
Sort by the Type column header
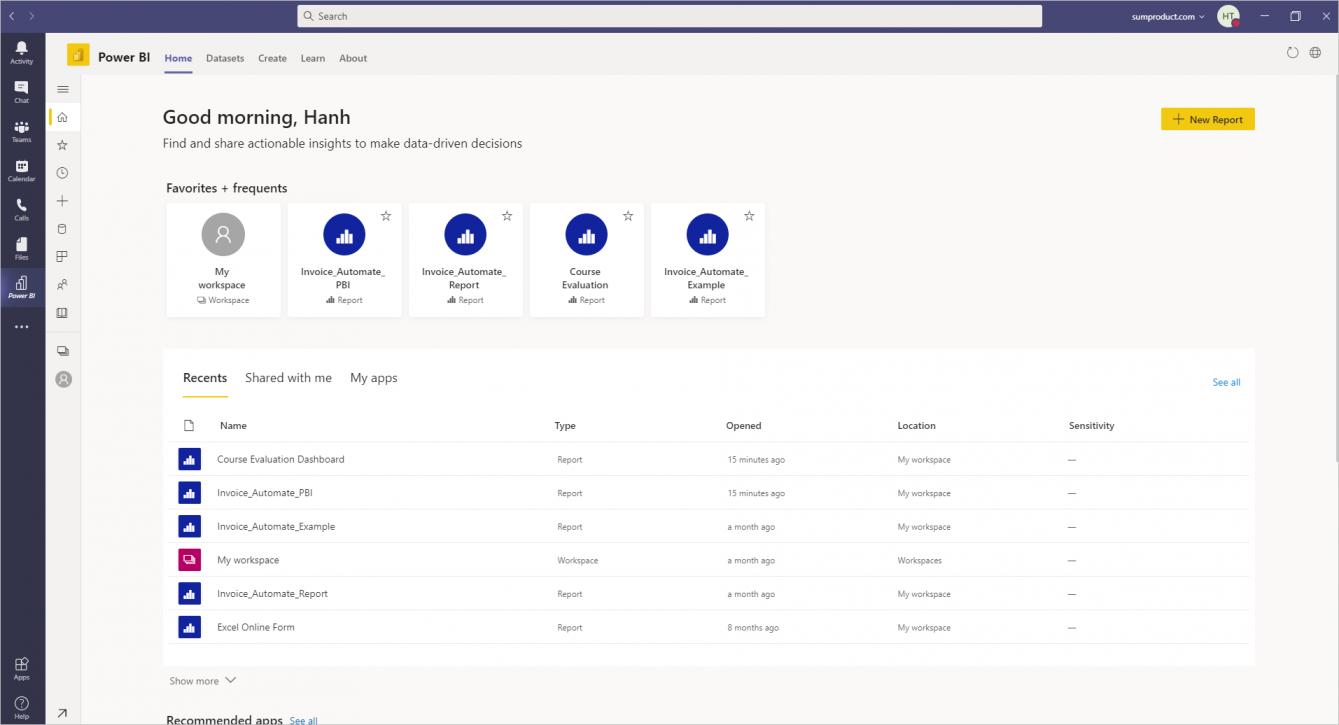click(x=565, y=426)
